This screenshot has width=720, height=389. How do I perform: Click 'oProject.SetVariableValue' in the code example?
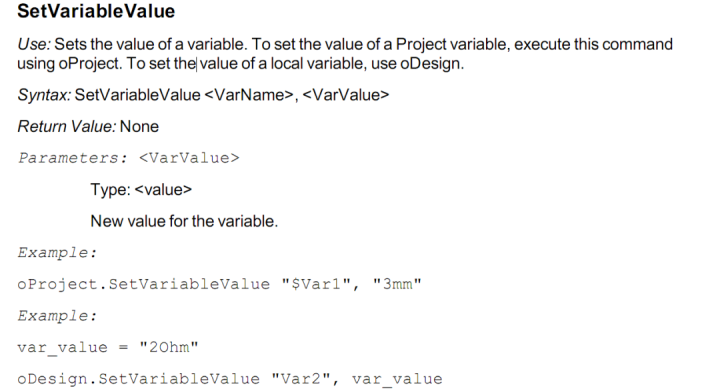(x=144, y=284)
